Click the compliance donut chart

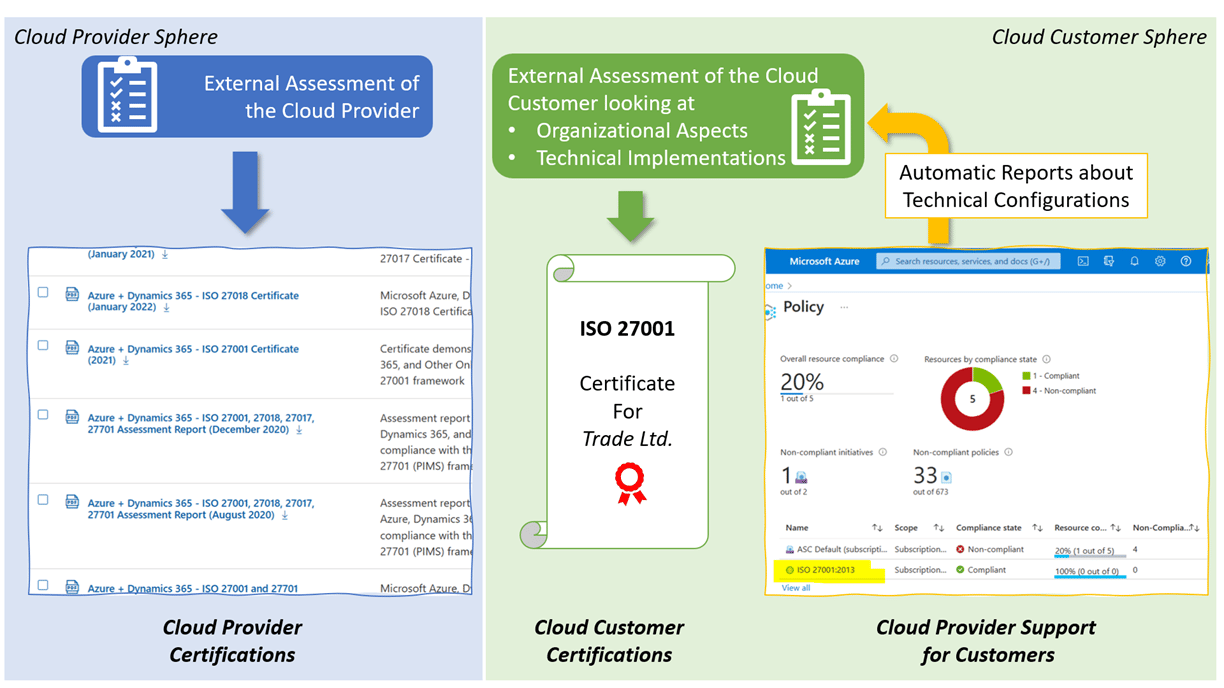click(972, 398)
